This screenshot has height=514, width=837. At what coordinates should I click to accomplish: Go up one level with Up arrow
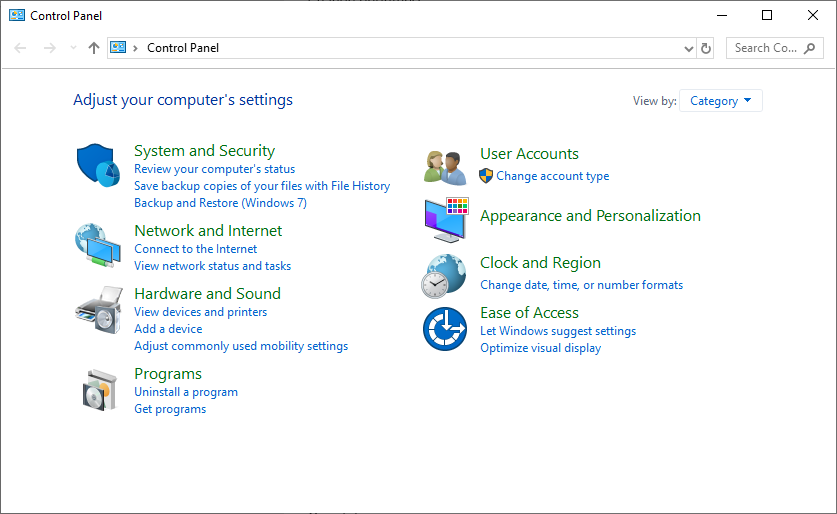pos(94,48)
